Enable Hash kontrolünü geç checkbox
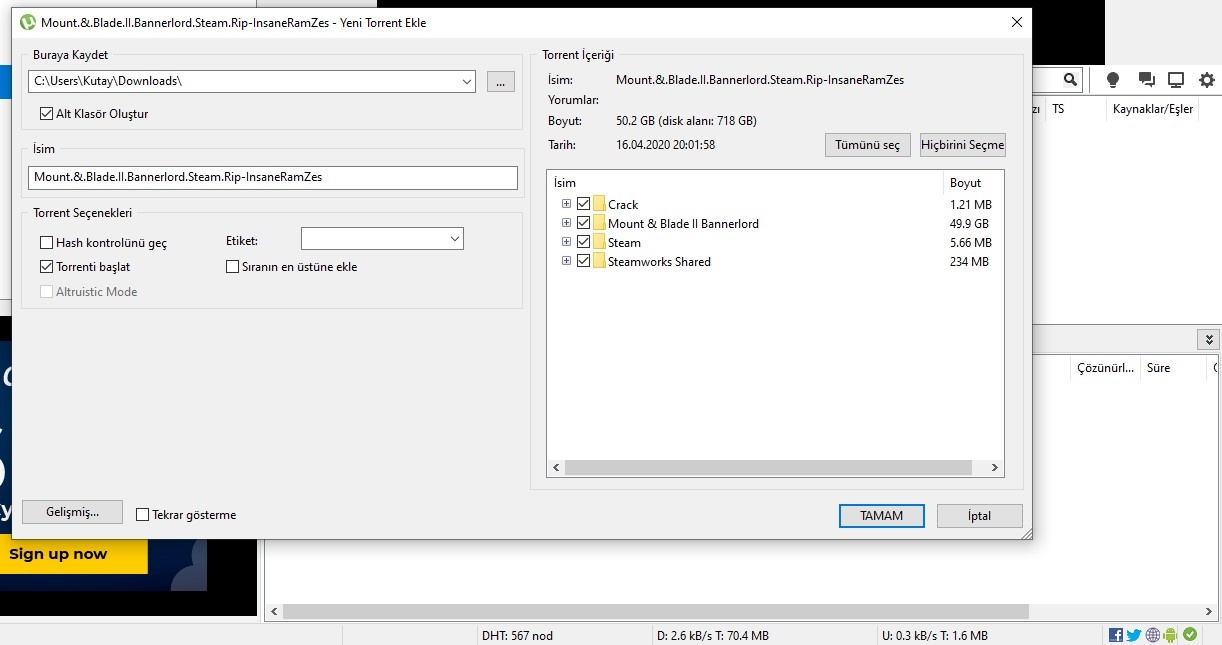This screenshot has height=645, width=1222. point(46,243)
